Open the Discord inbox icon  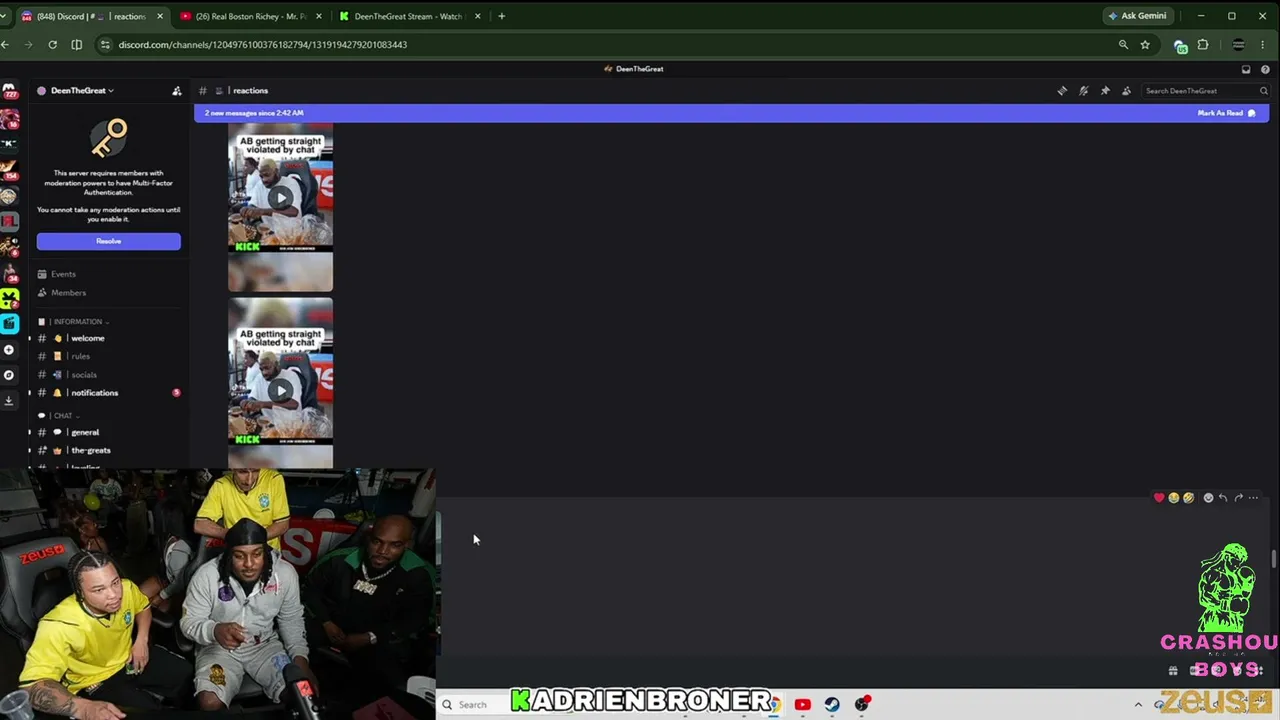tap(1246, 69)
